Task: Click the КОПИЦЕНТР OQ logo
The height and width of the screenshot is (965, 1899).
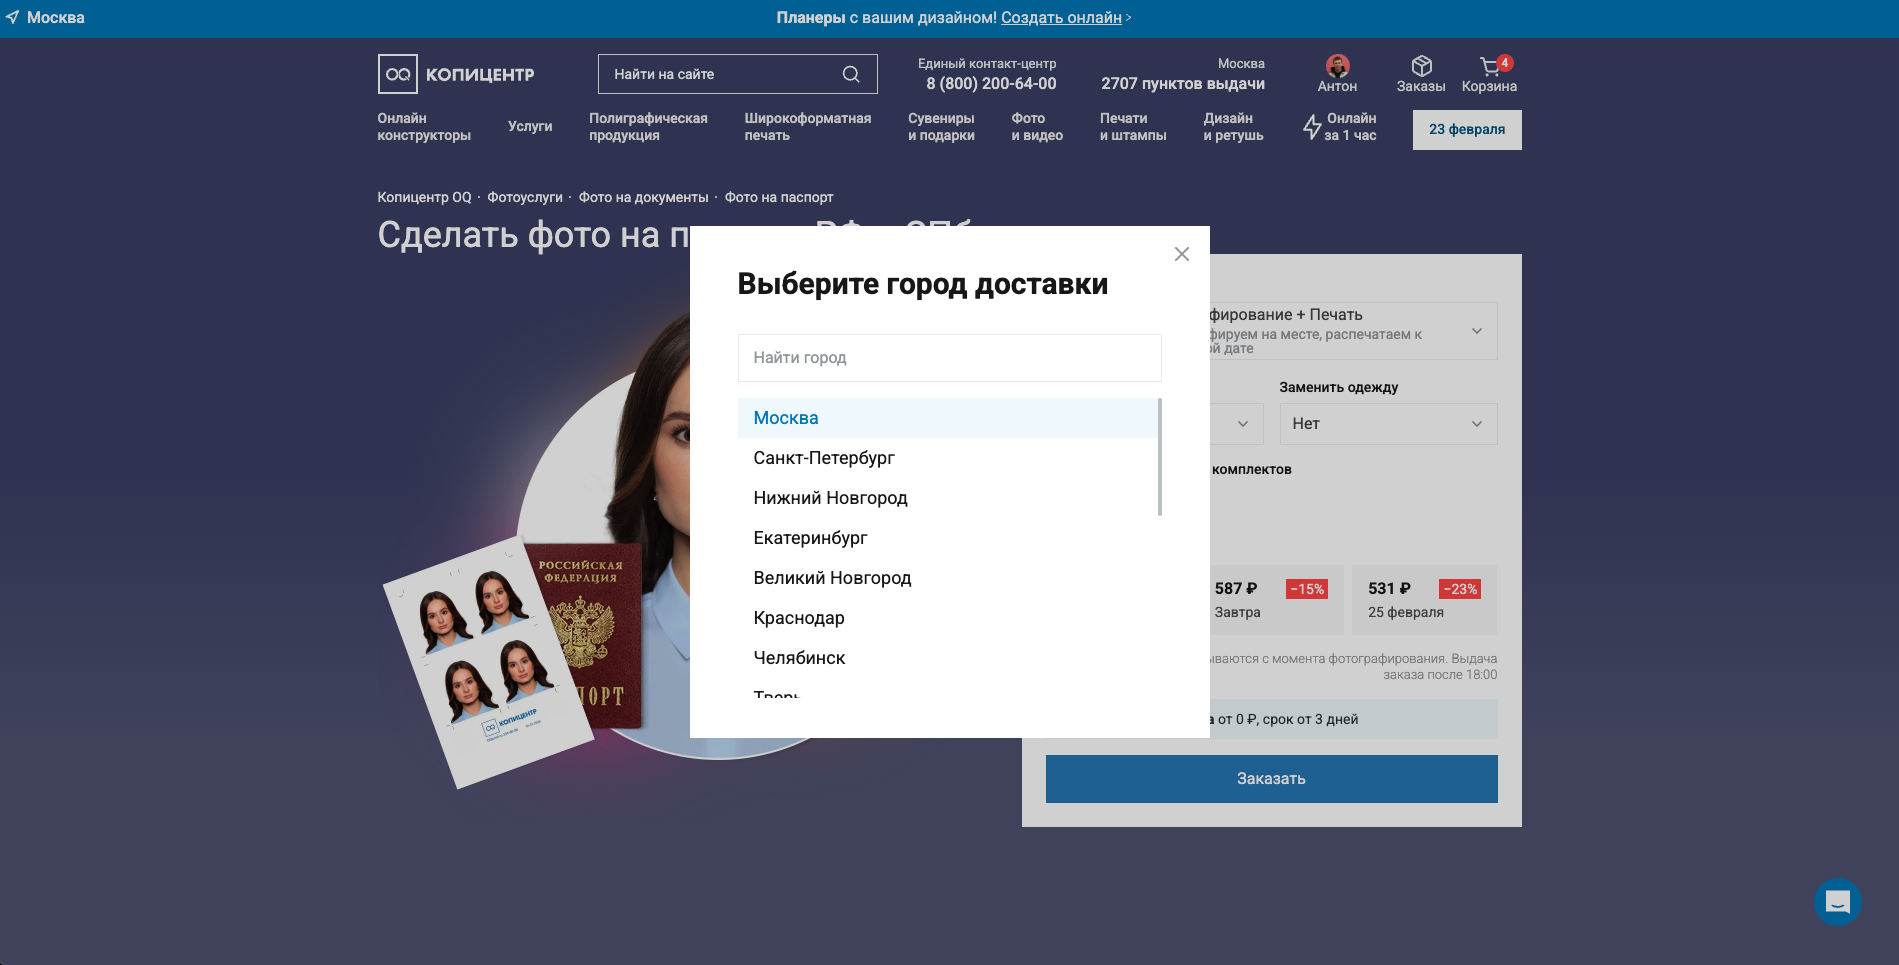Action: click(x=456, y=73)
